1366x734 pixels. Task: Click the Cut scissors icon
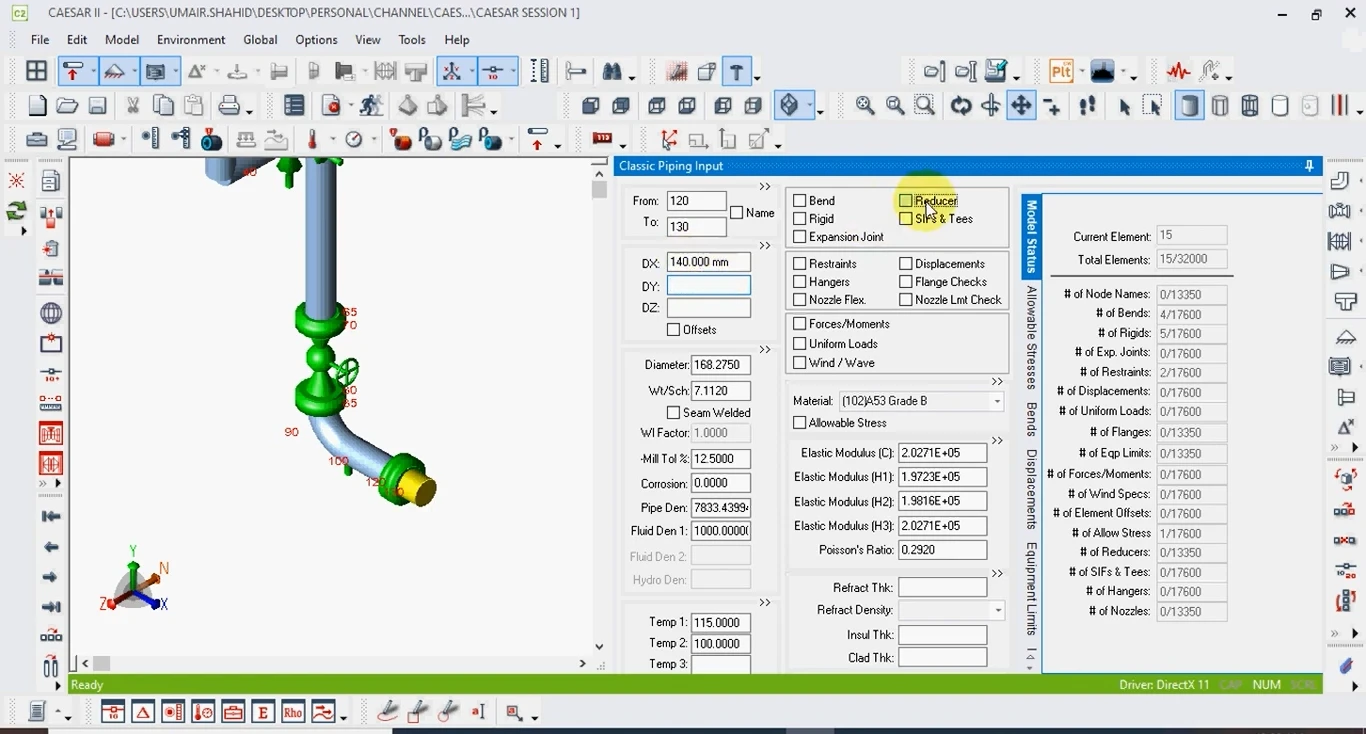(x=132, y=106)
